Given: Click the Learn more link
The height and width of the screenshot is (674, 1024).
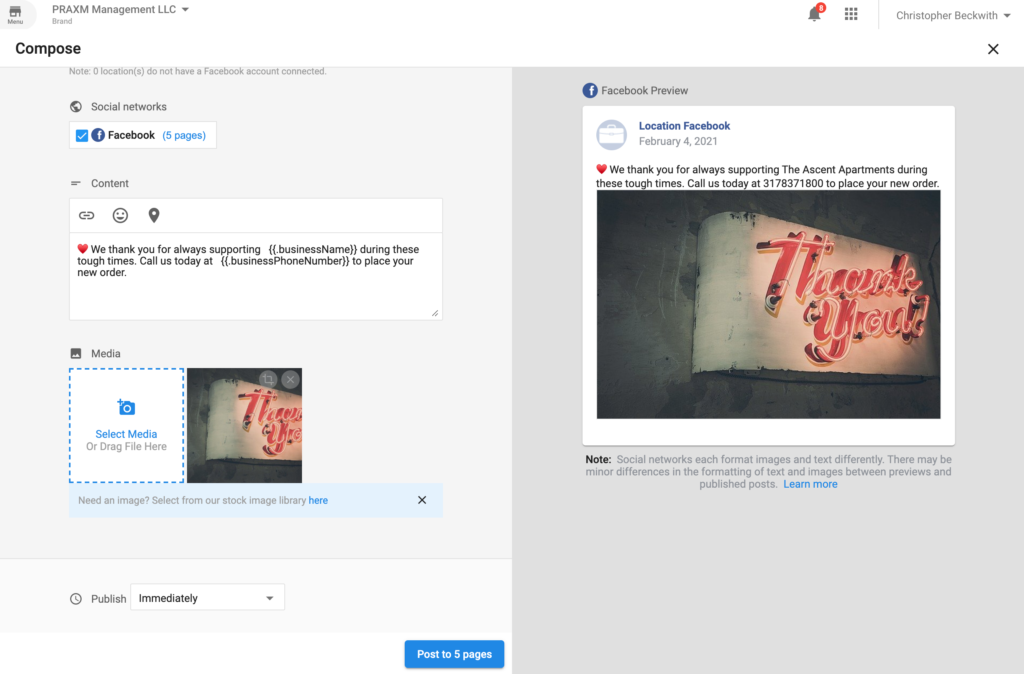Looking at the screenshot, I should tap(810, 484).
